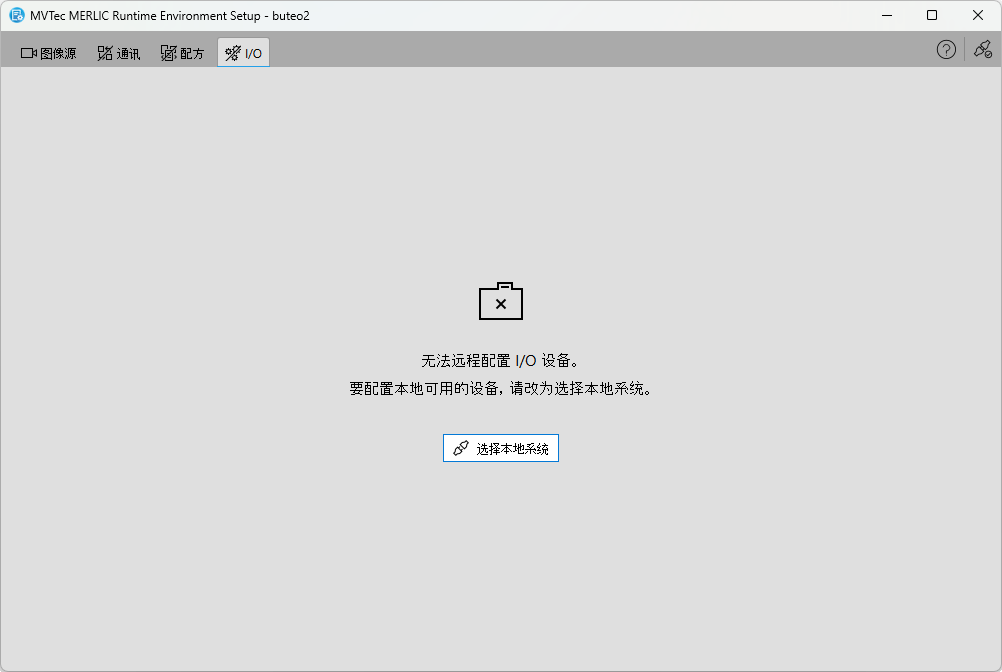Click the message about configuring local devices

tap(500, 388)
